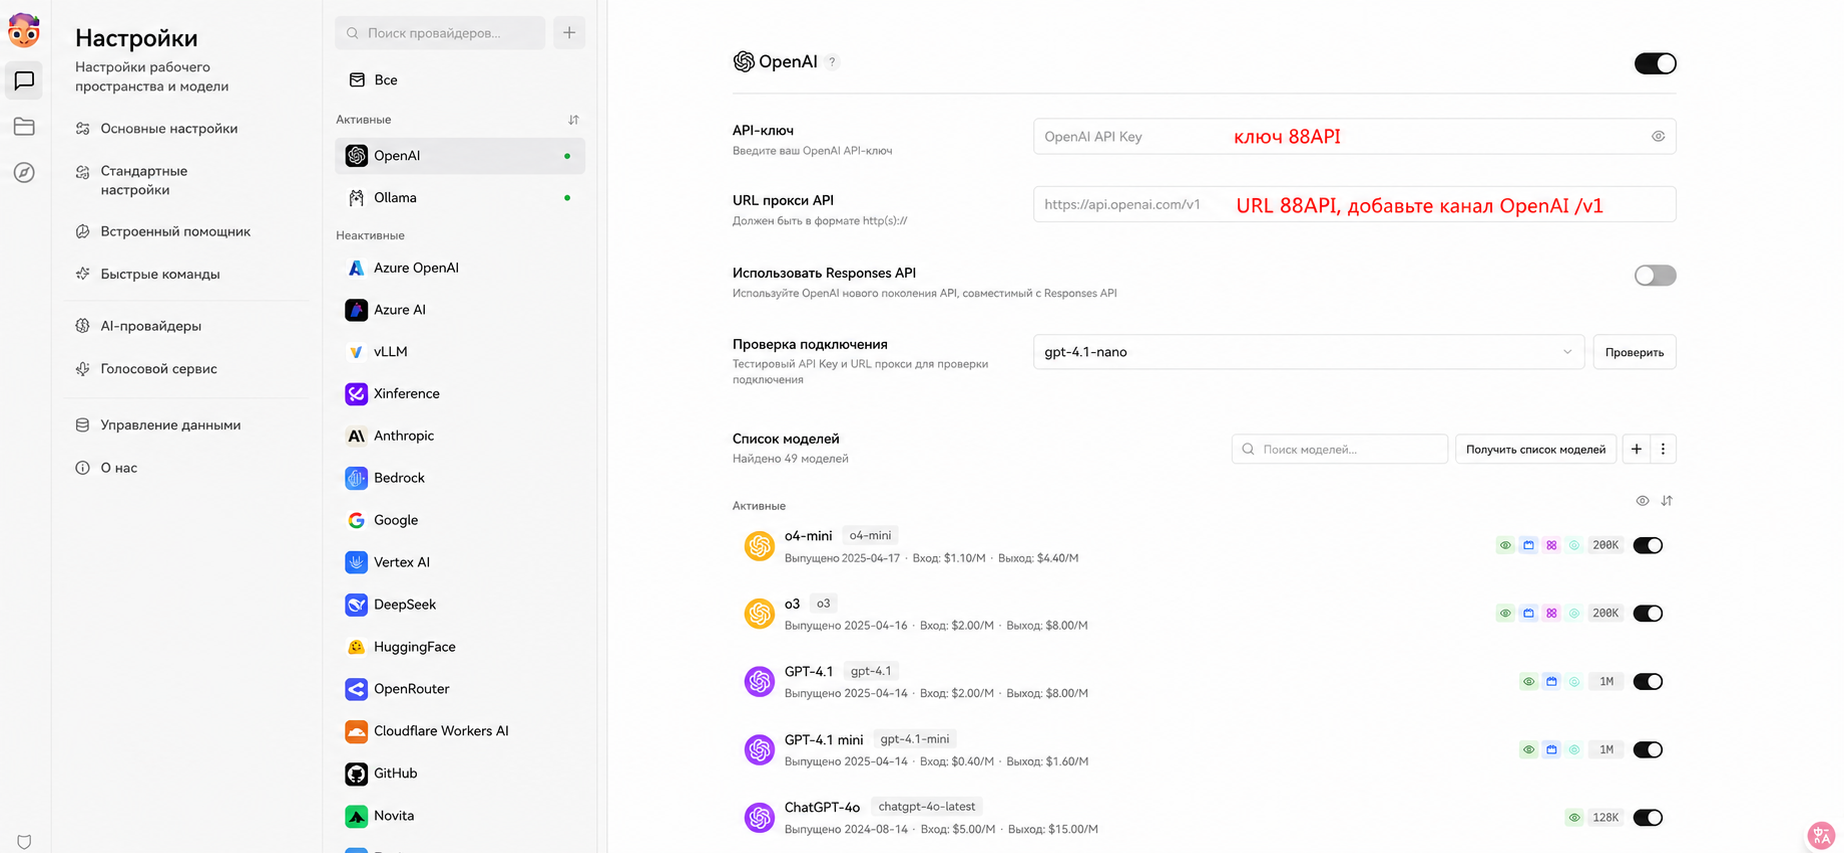The image size is (1844, 853).
Task: Open Стандартные настройки
Action: tap(144, 180)
